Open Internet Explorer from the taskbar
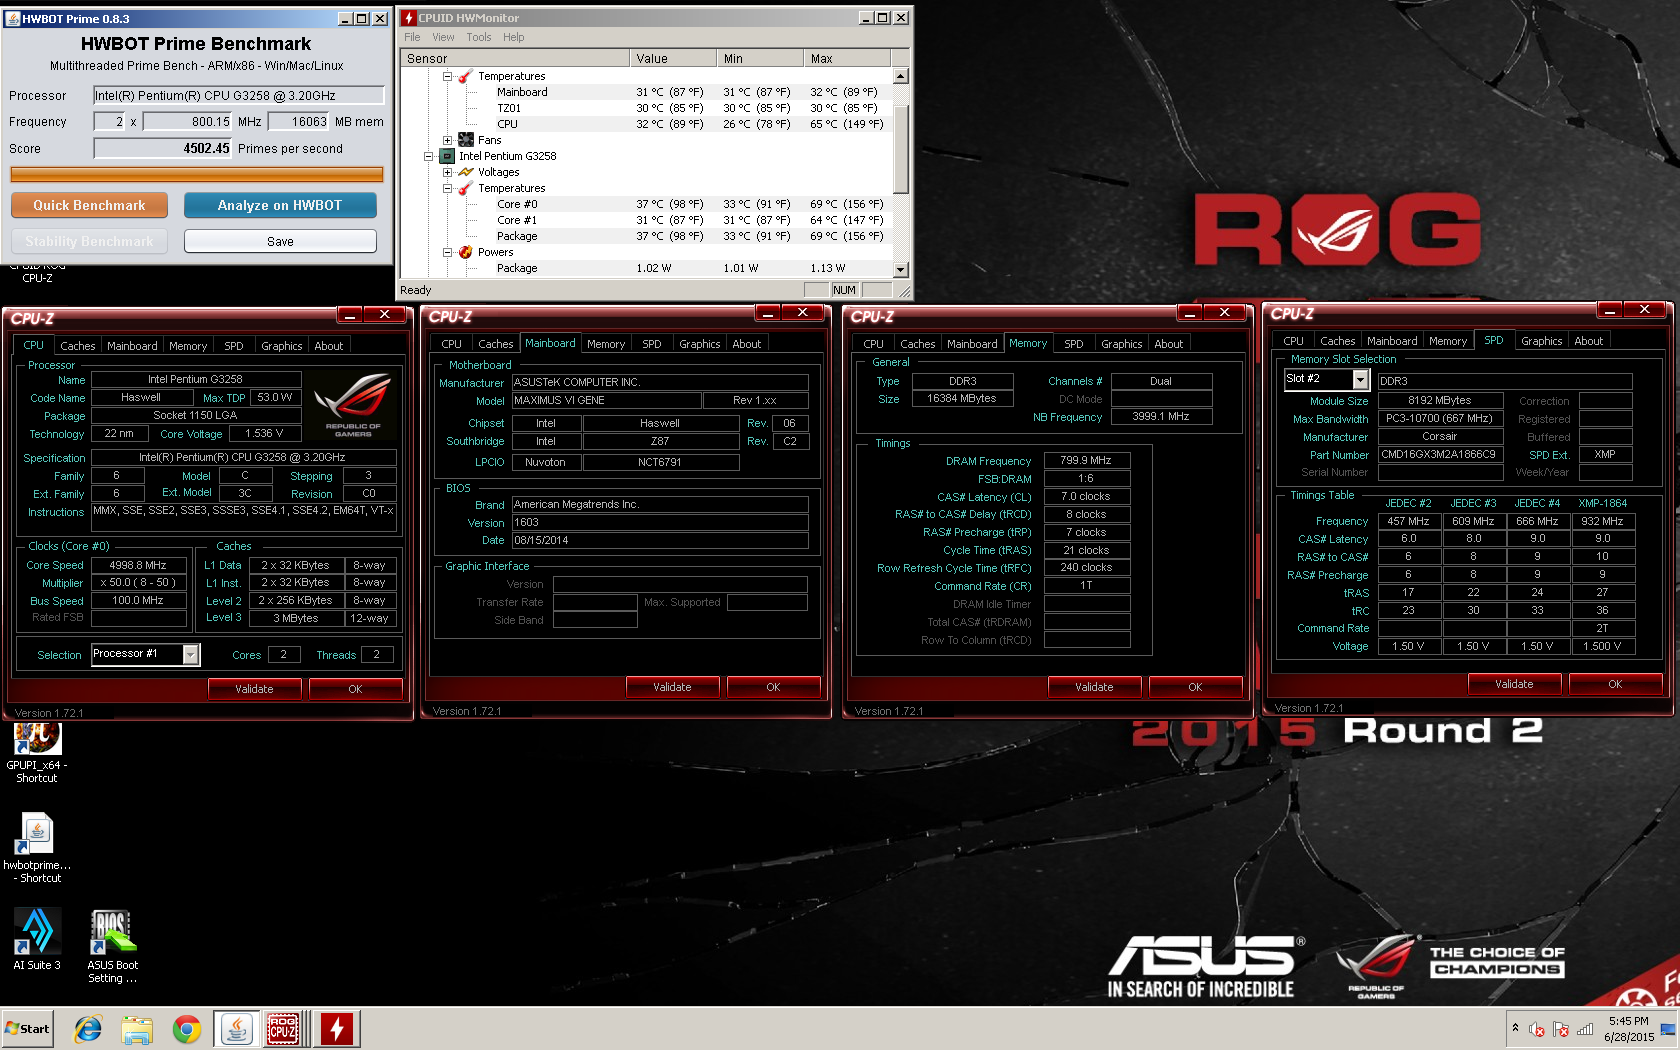 pos(88,1029)
